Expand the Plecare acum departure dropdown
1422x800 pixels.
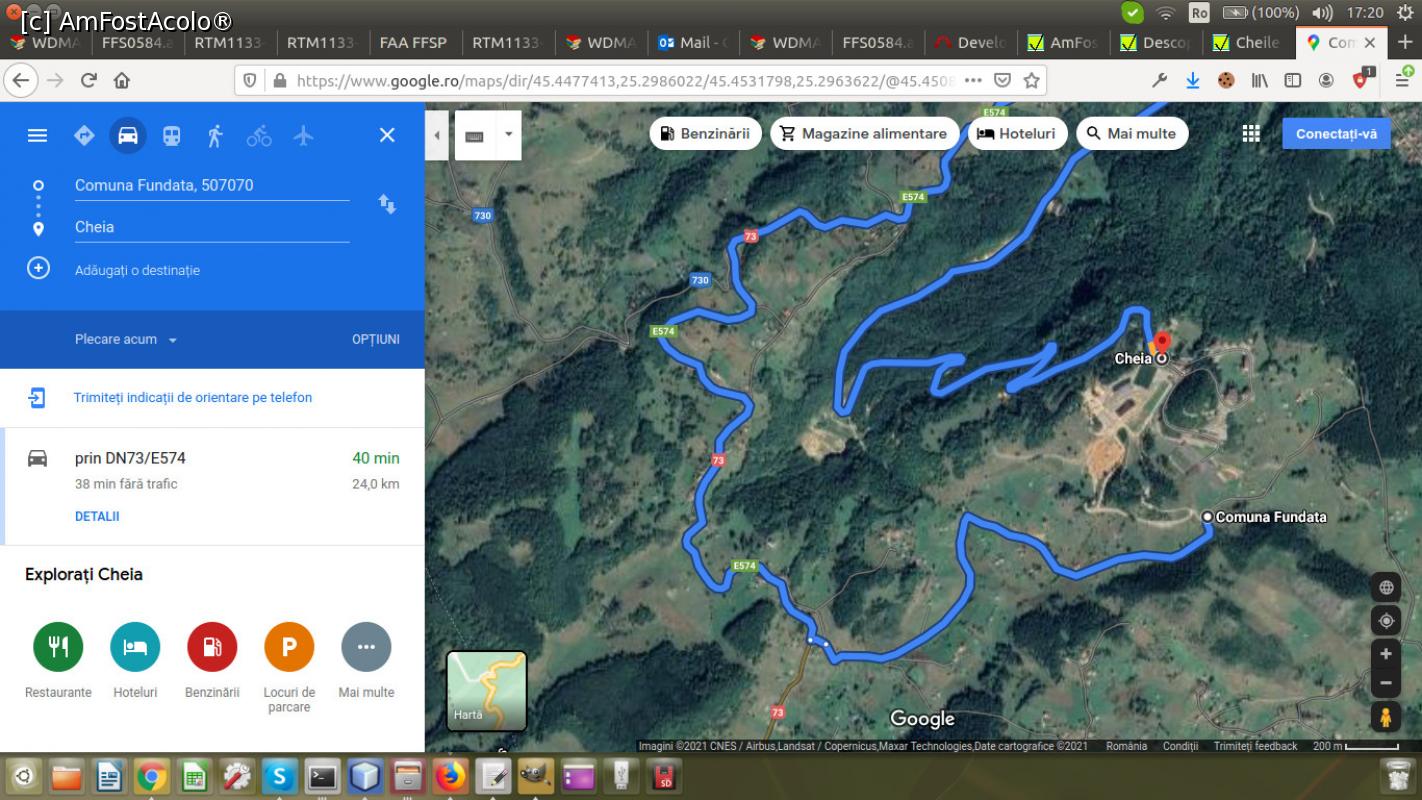tap(126, 340)
